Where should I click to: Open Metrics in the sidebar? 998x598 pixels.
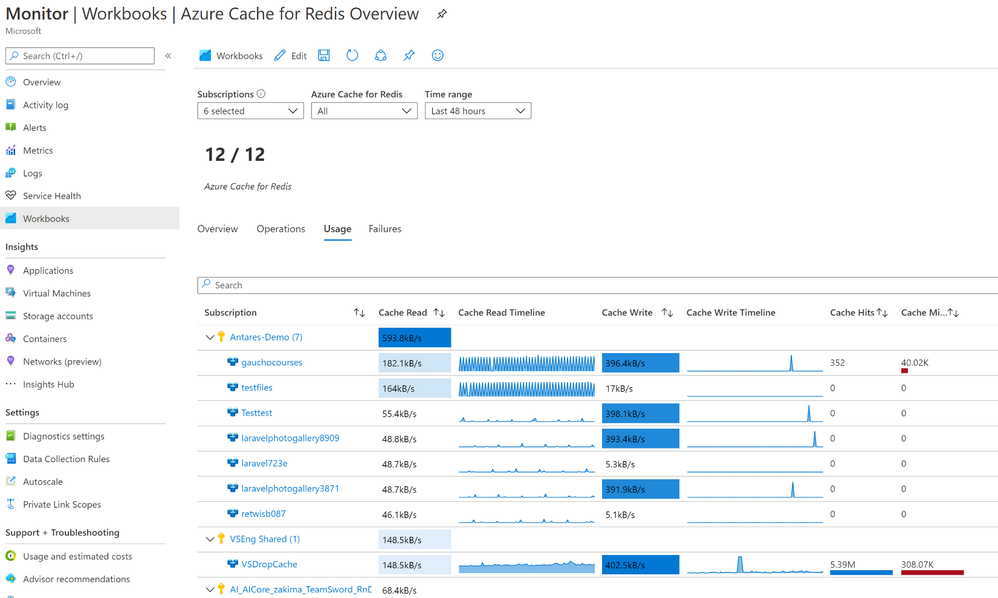tap(38, 151)
